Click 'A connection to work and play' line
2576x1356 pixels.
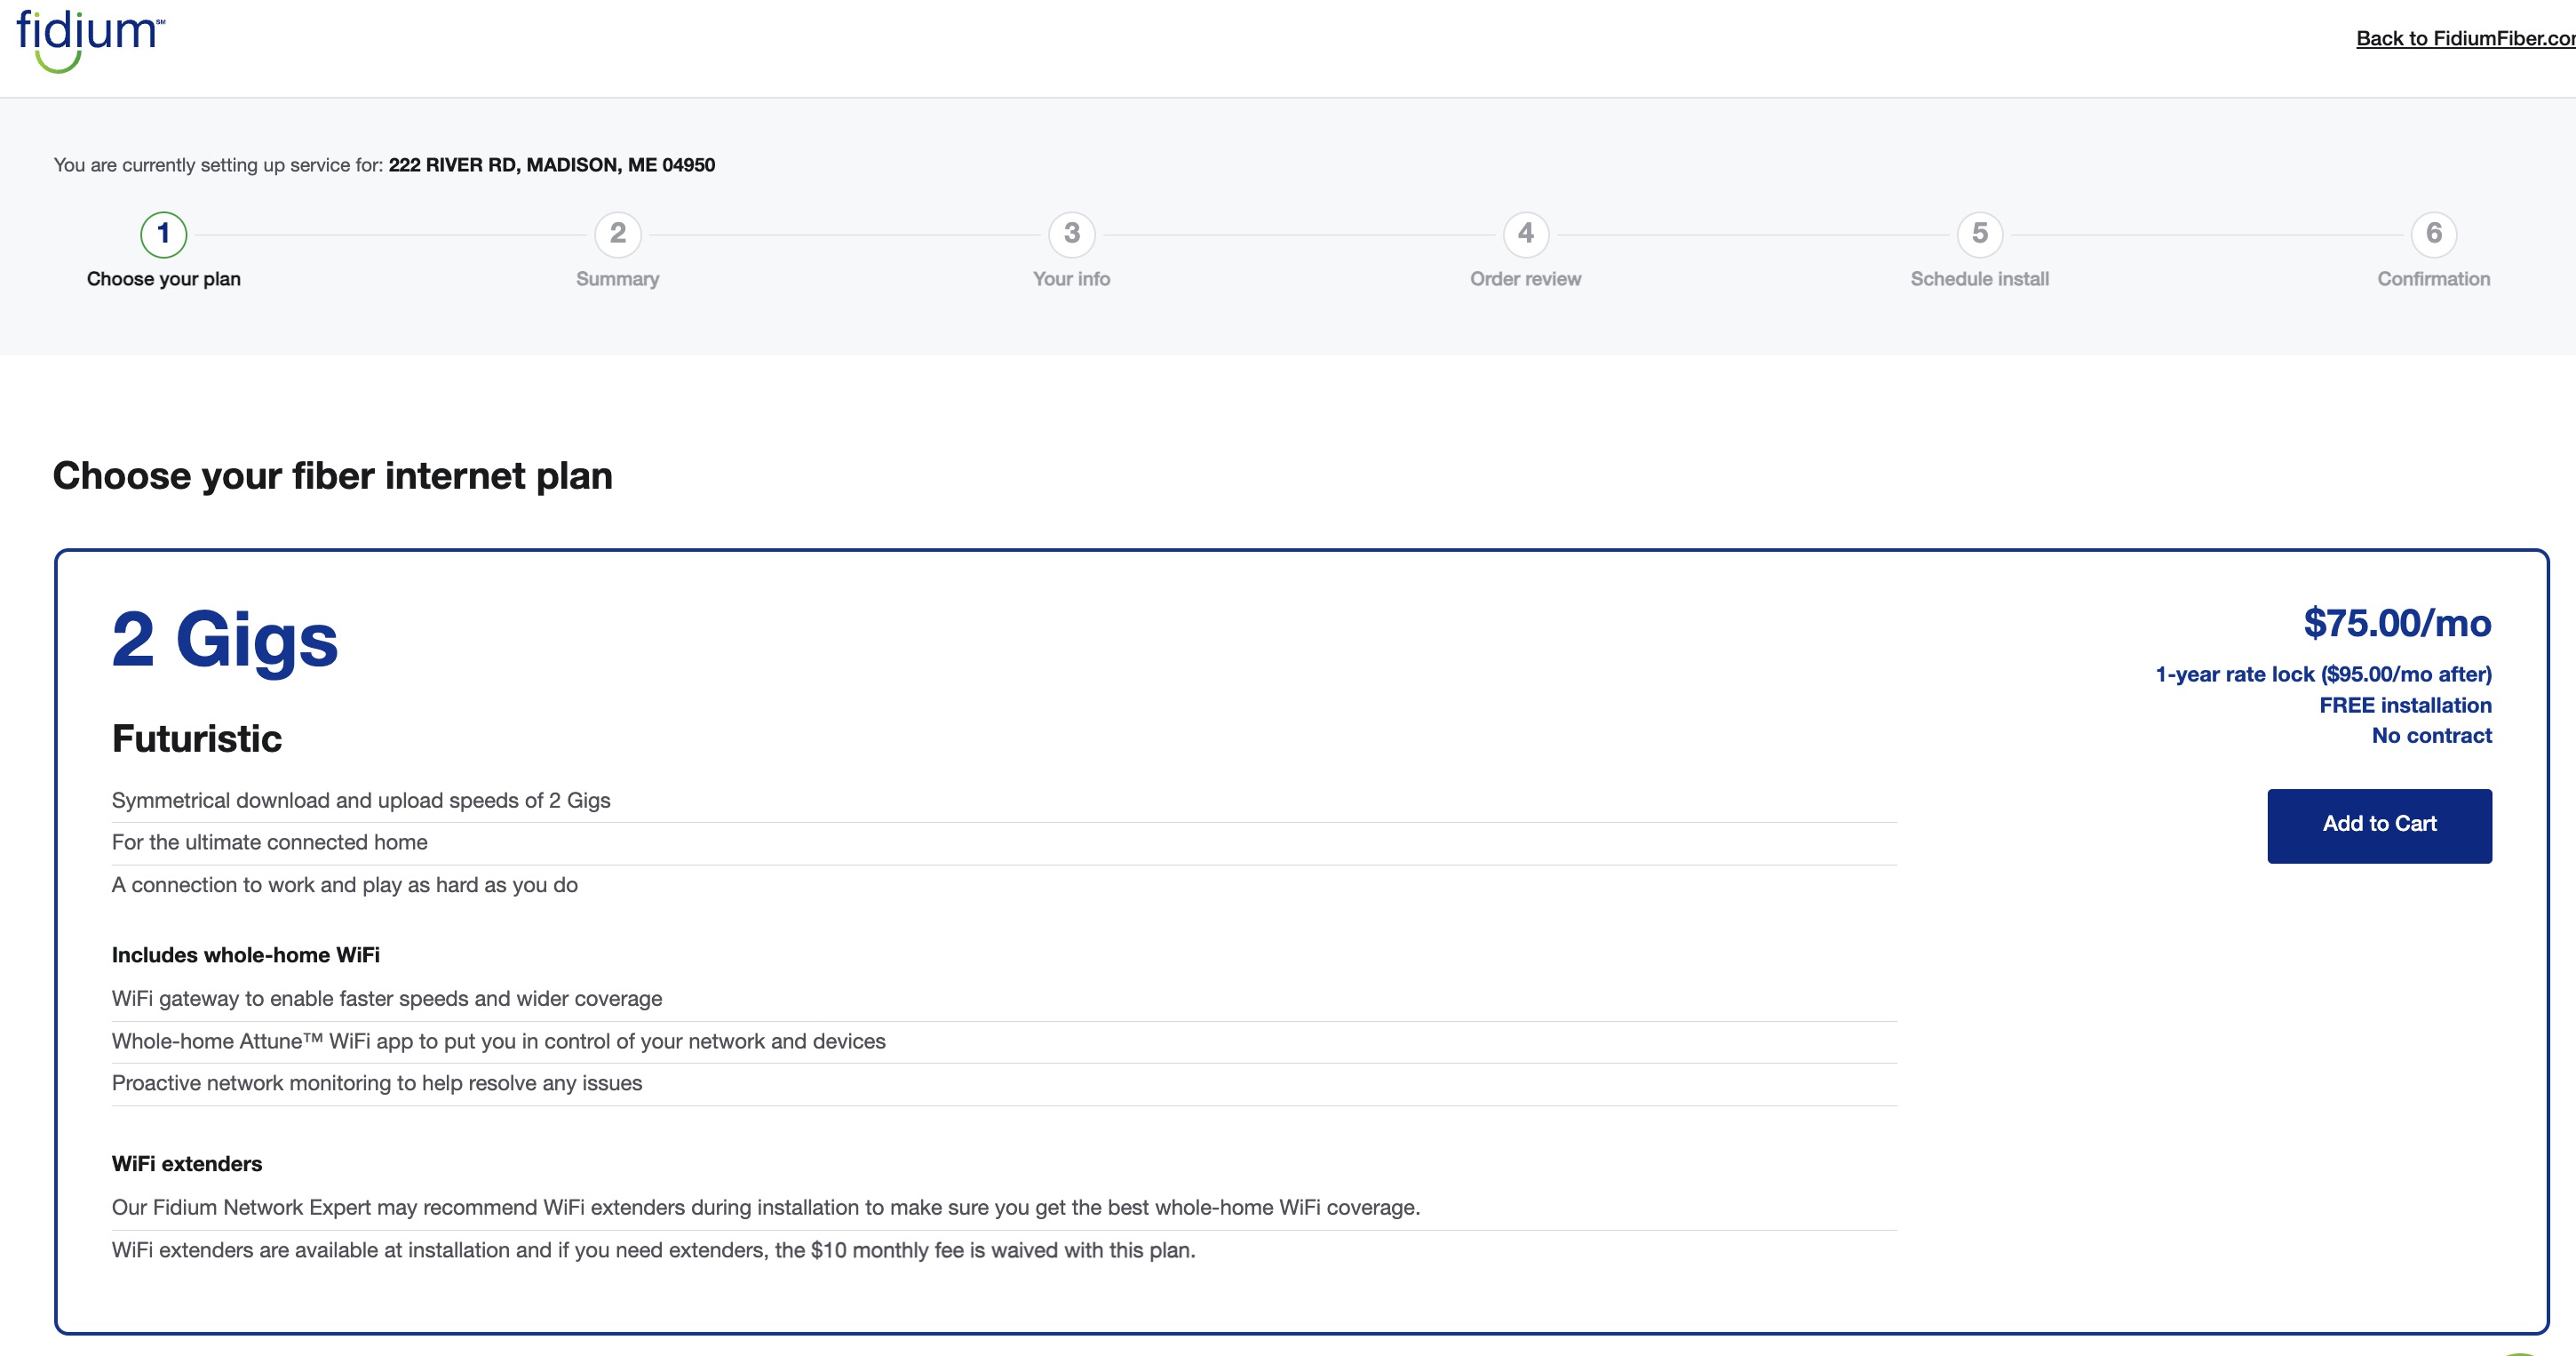345,885
